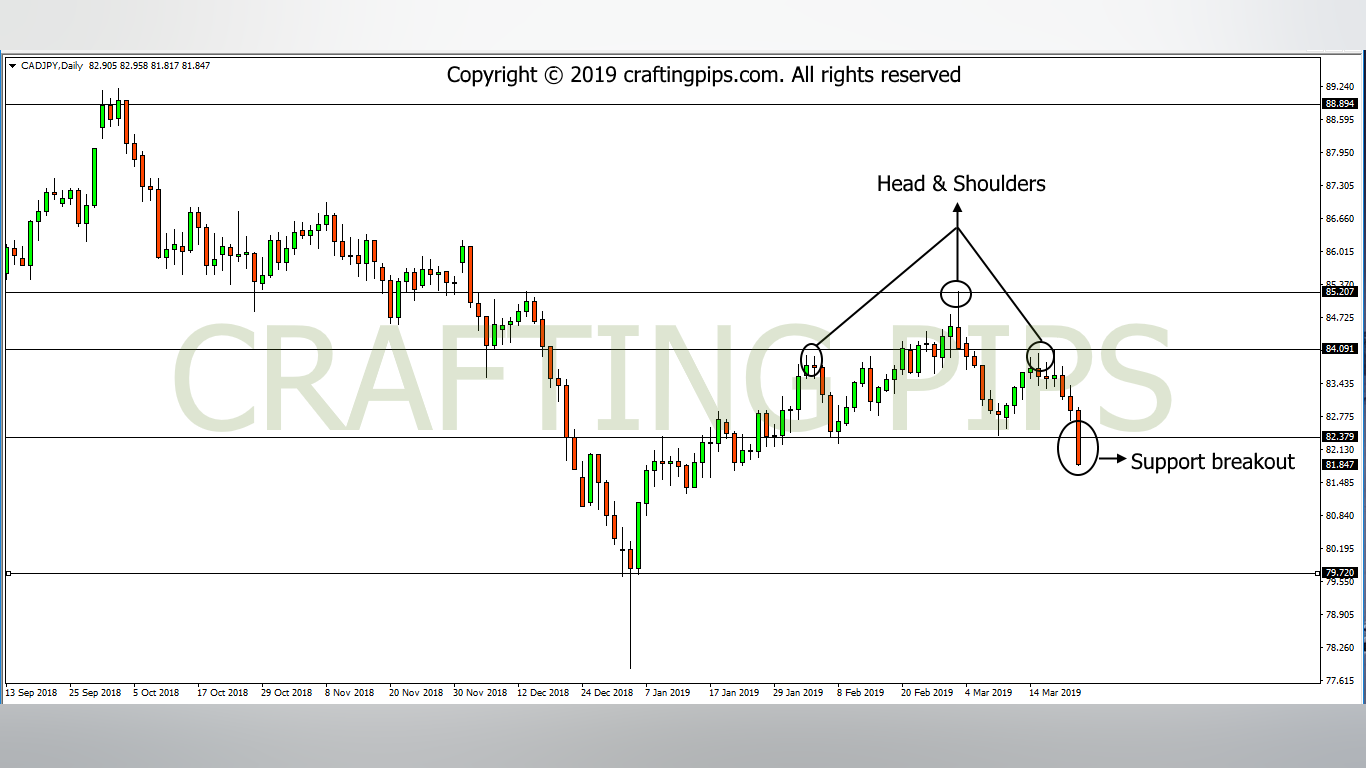
Task: Click the highlighted 84.091 price level tag
Action: (x=1339, y=349)
